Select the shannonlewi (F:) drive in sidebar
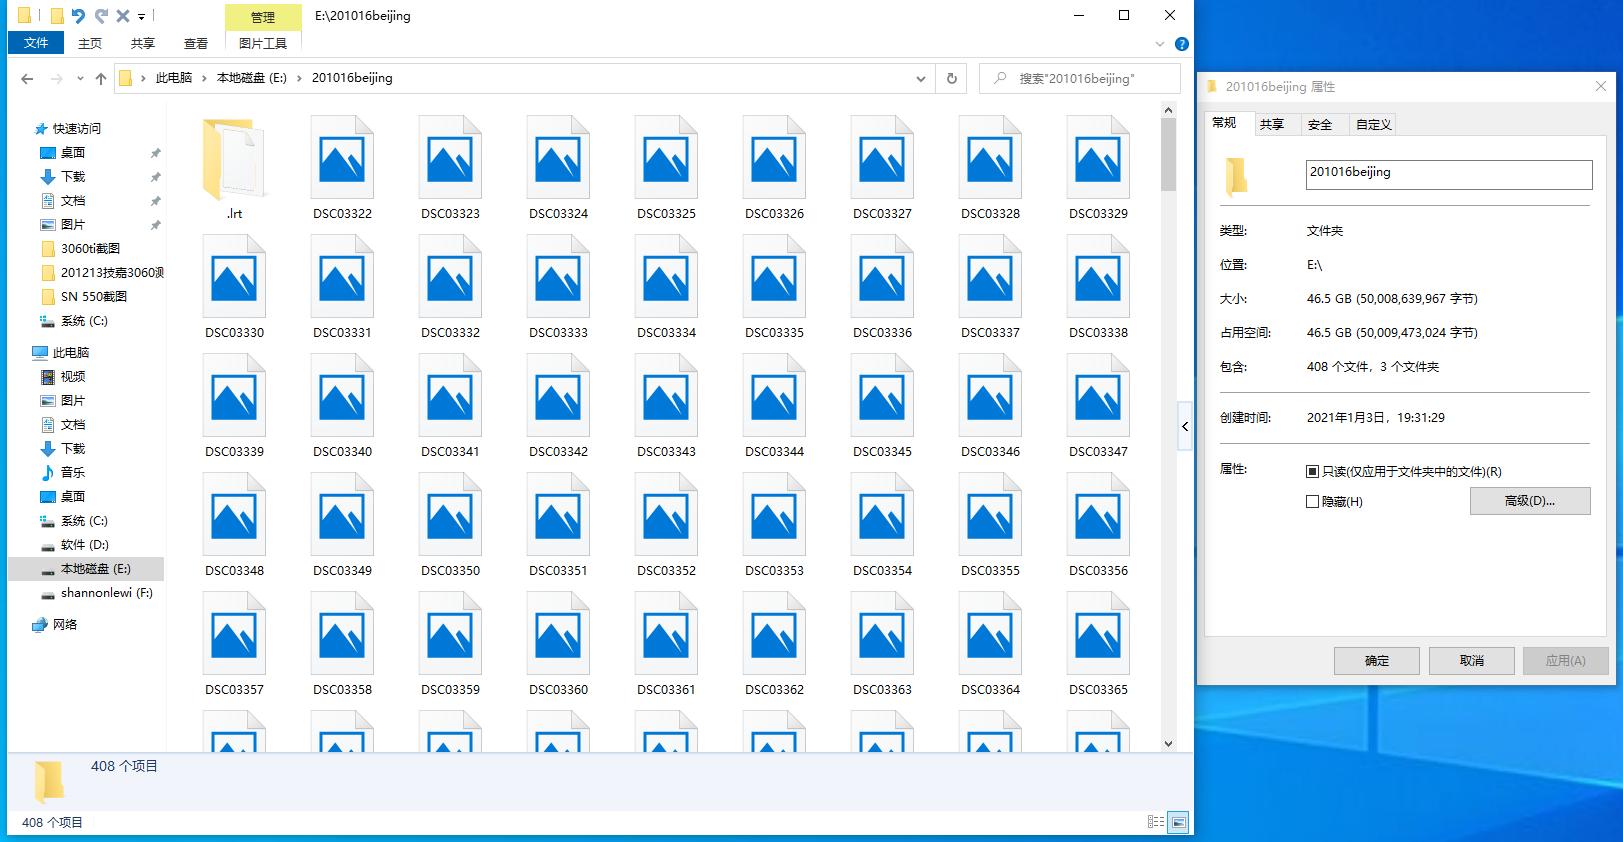The height and width of the screenshot is (842, 1623). pos(106,593)
